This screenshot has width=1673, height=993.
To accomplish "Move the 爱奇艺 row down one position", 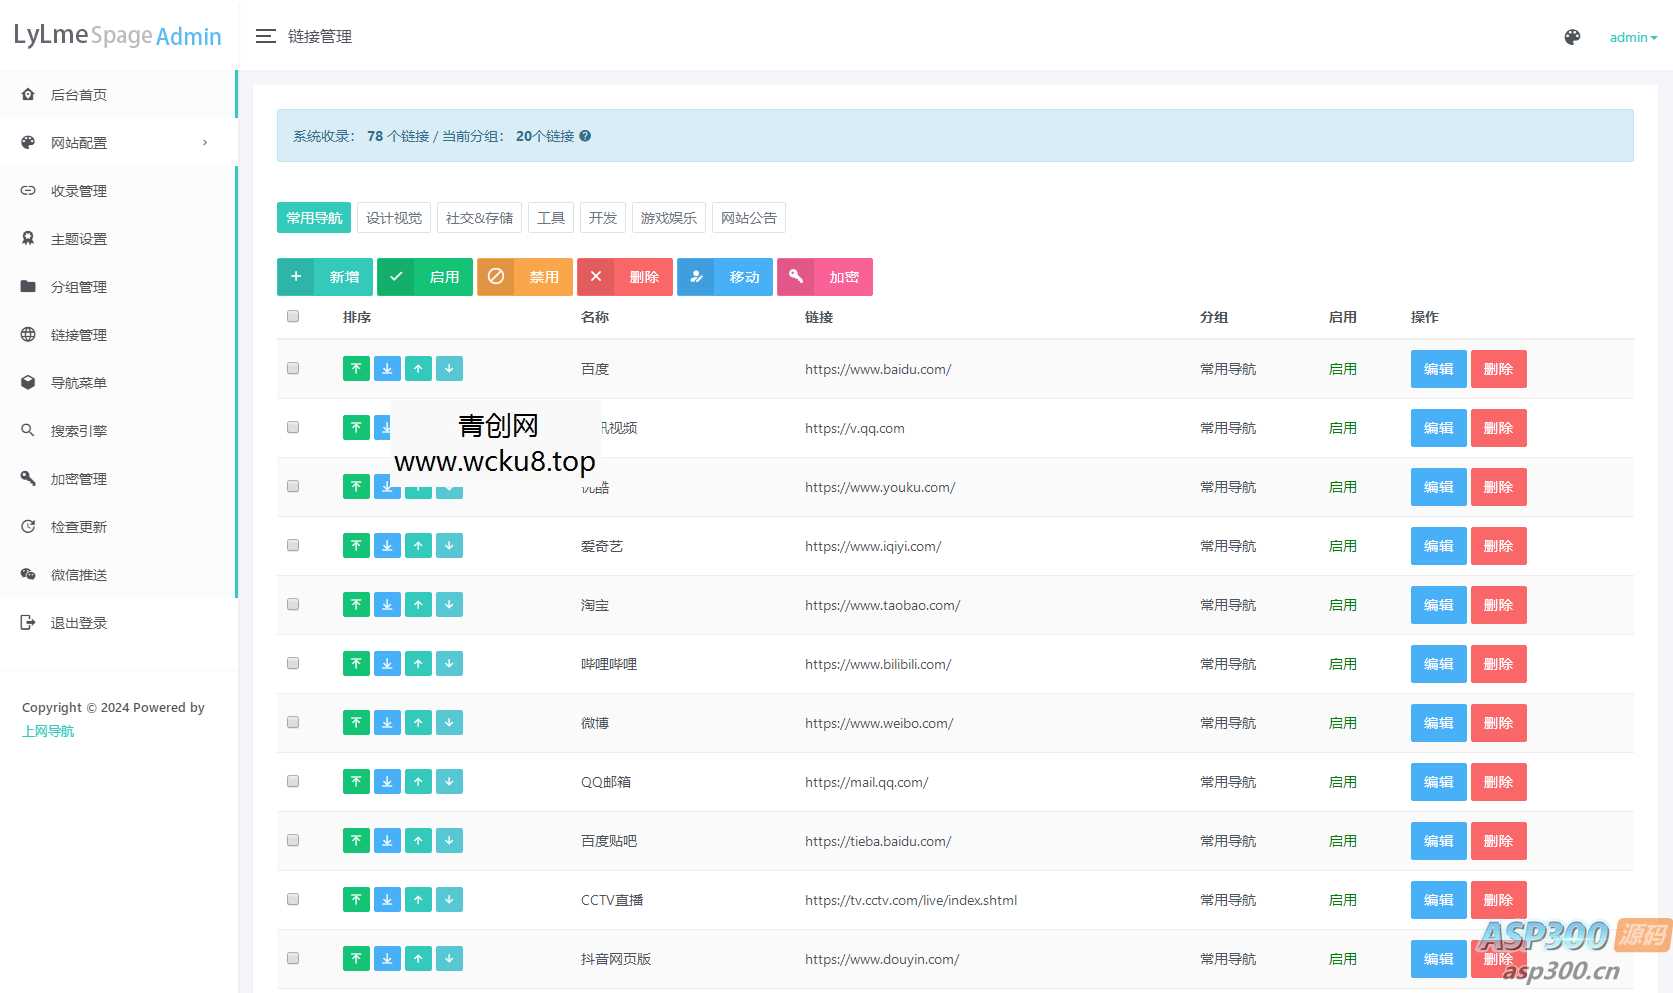I will (x=449, y=546).
